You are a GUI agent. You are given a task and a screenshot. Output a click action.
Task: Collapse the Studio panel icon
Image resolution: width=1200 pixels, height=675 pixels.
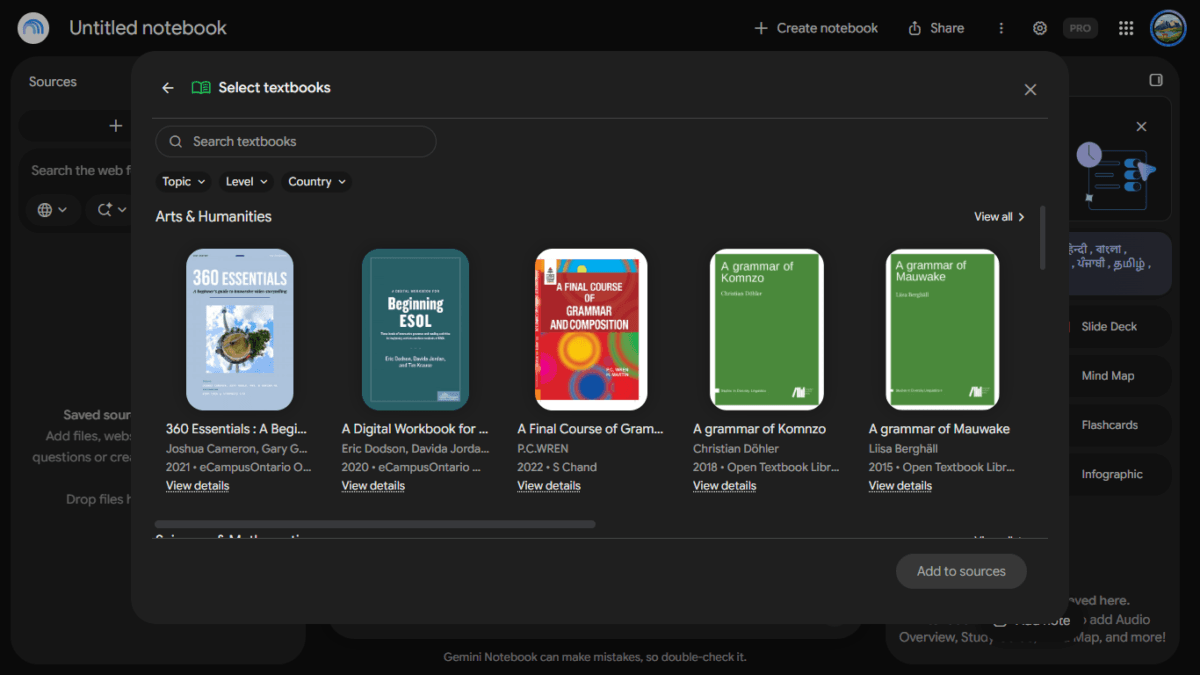coord(1156,80)
